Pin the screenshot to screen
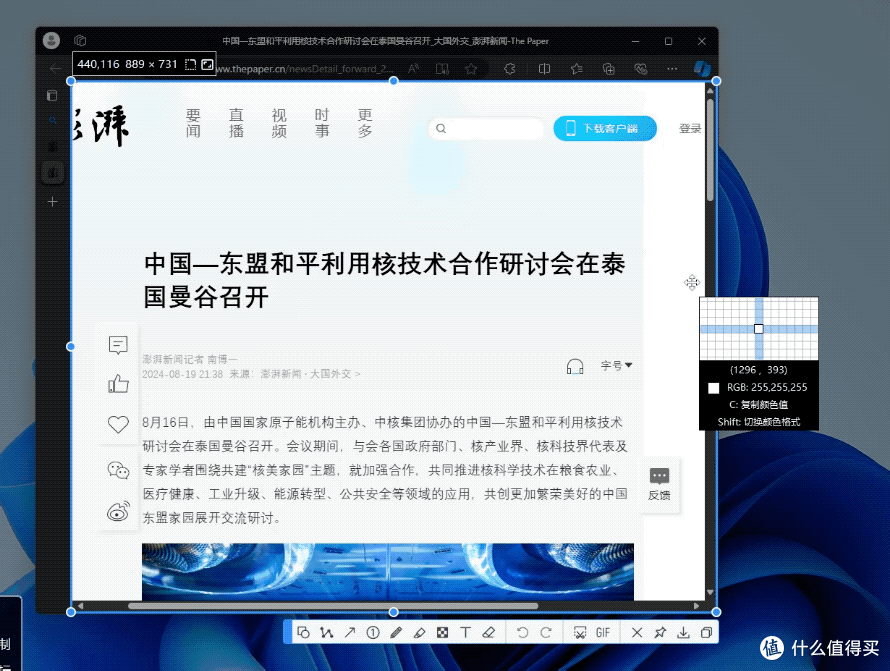Viewport: 890px width, 671px height. click(660, 632)
